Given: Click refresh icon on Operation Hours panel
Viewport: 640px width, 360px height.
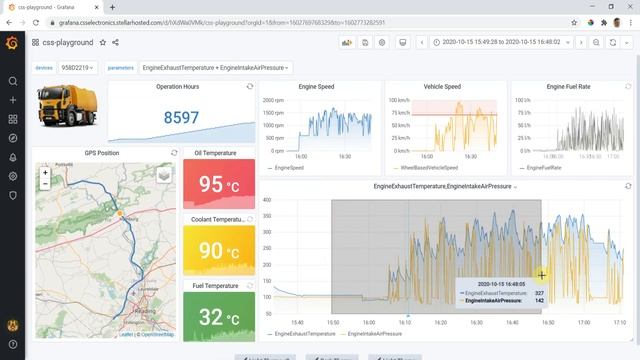Looking at the screenshot, I should click(x=250, y=87).
